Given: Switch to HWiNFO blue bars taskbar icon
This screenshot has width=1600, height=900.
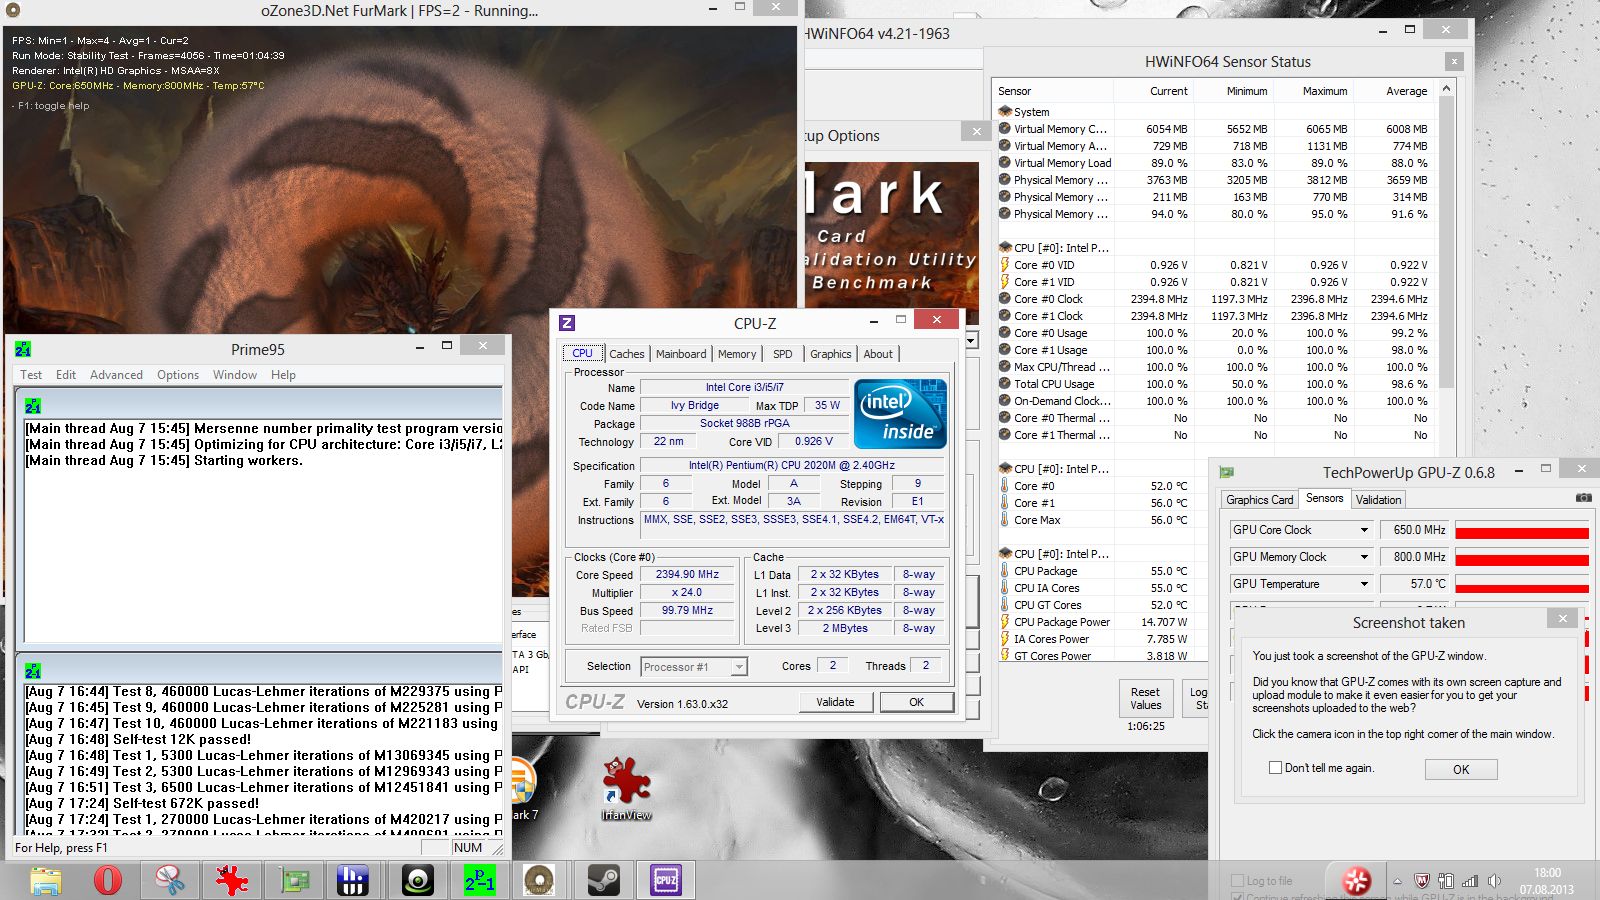Looking at the screenshot, I should pos(354,880).
